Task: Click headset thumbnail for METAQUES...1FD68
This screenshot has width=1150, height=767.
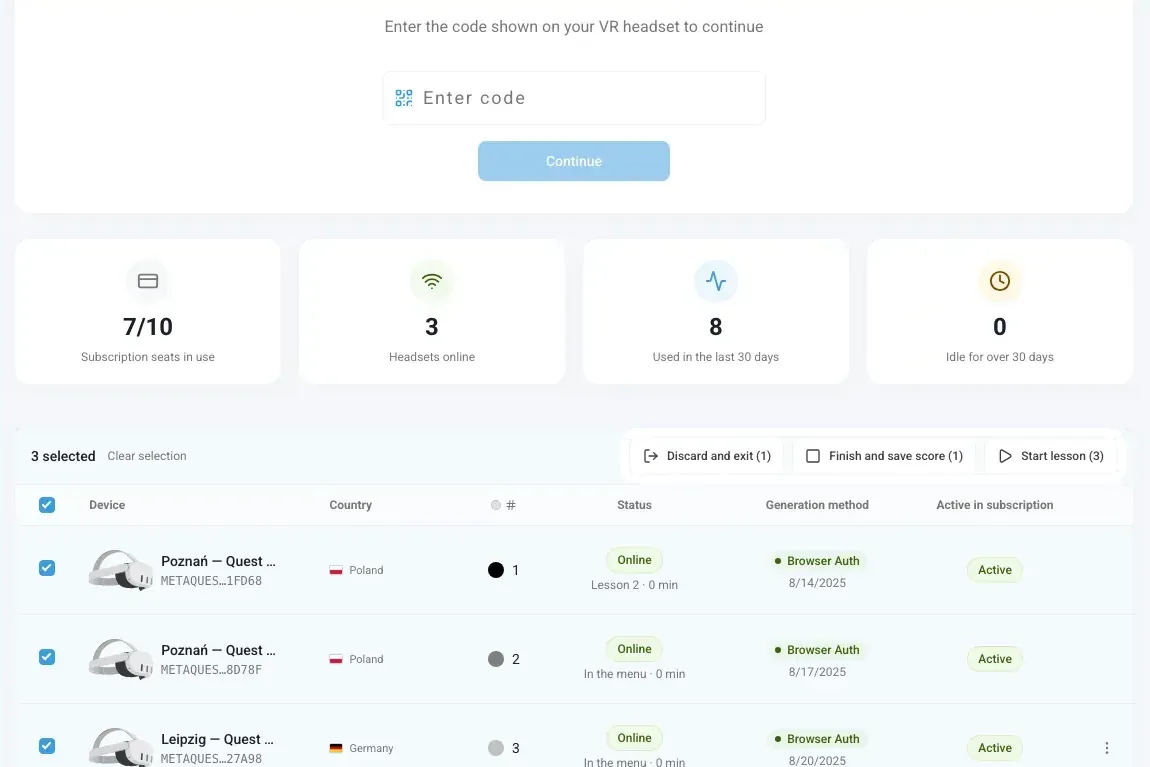Action: [x=121, y=570]
